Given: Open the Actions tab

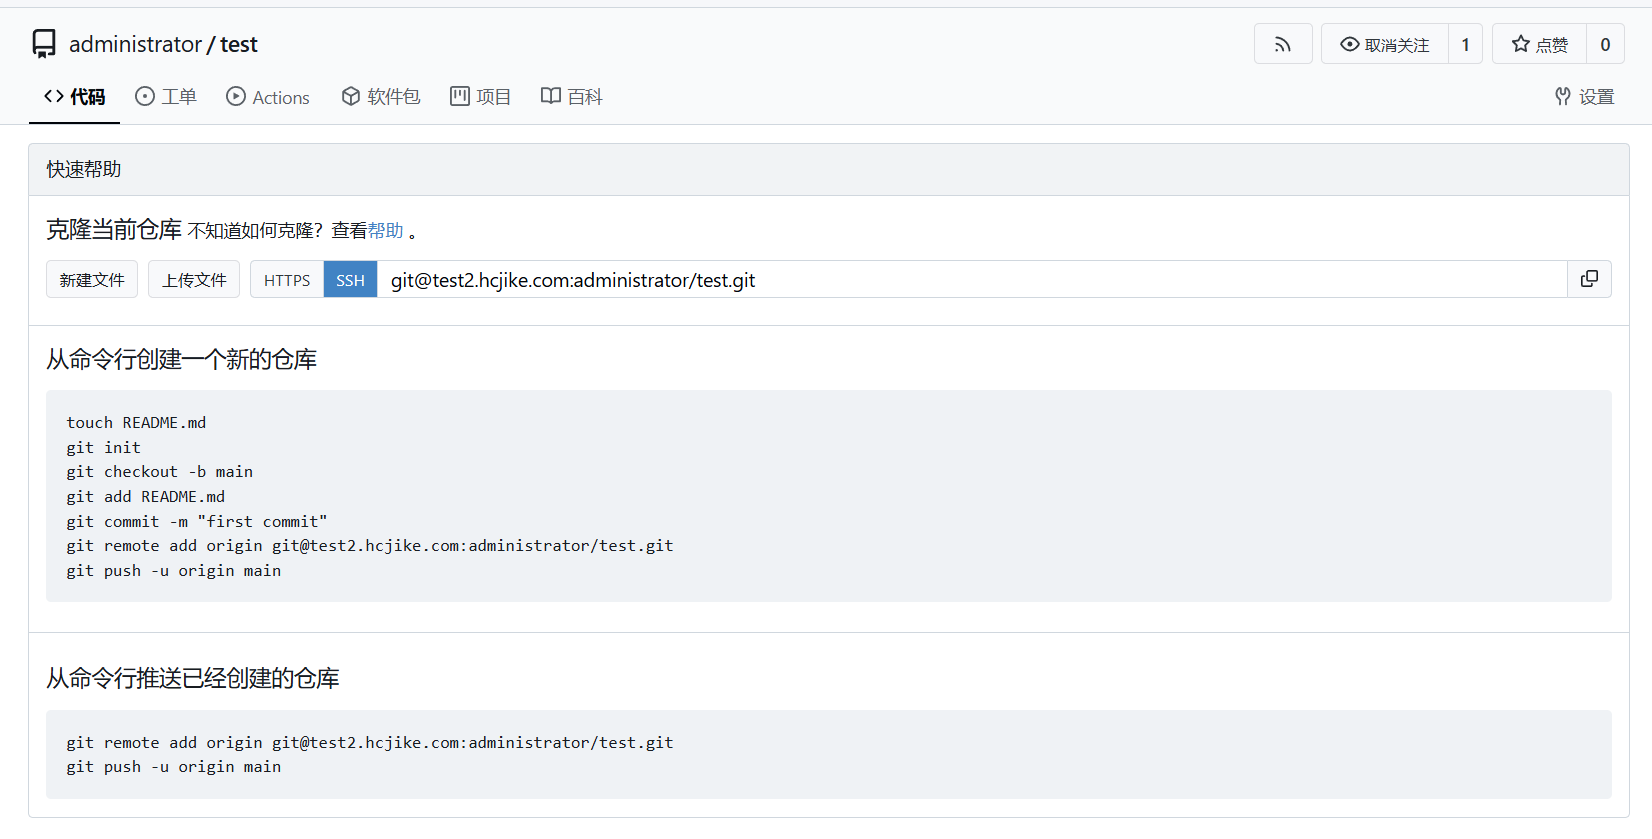Looking at the screenshot, I should 268,97.
